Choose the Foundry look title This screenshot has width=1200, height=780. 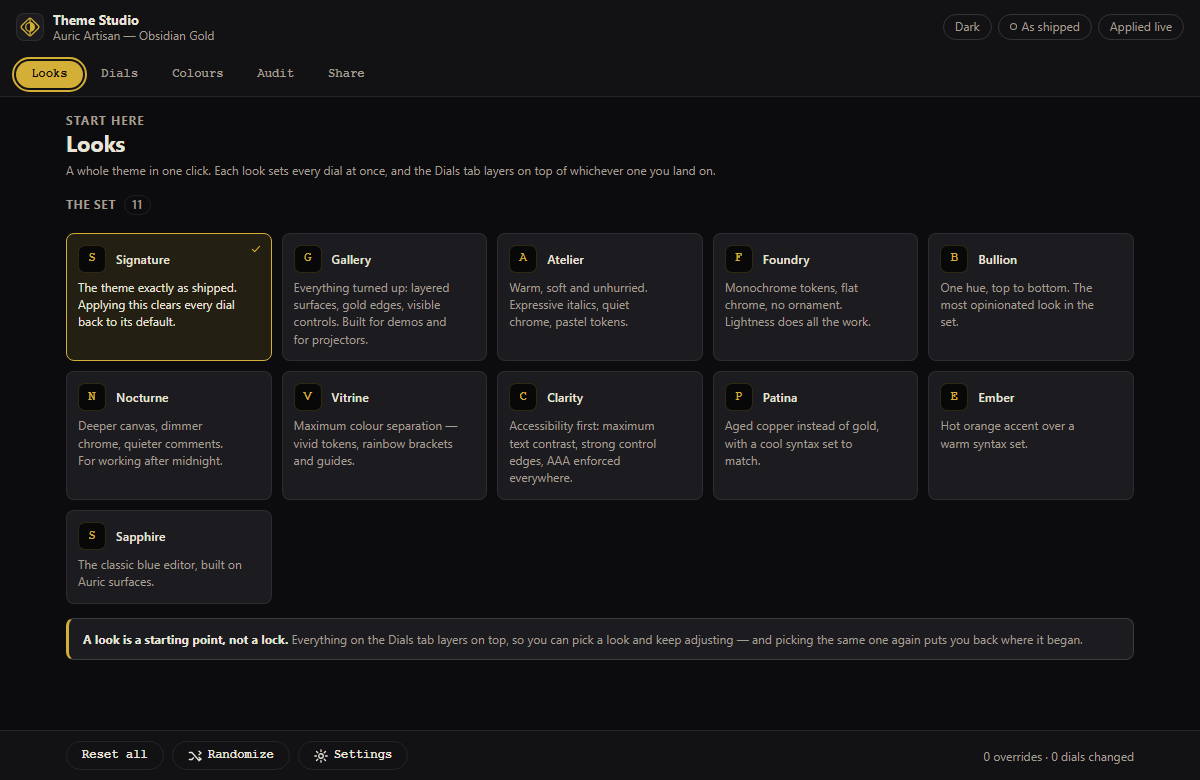786,260
